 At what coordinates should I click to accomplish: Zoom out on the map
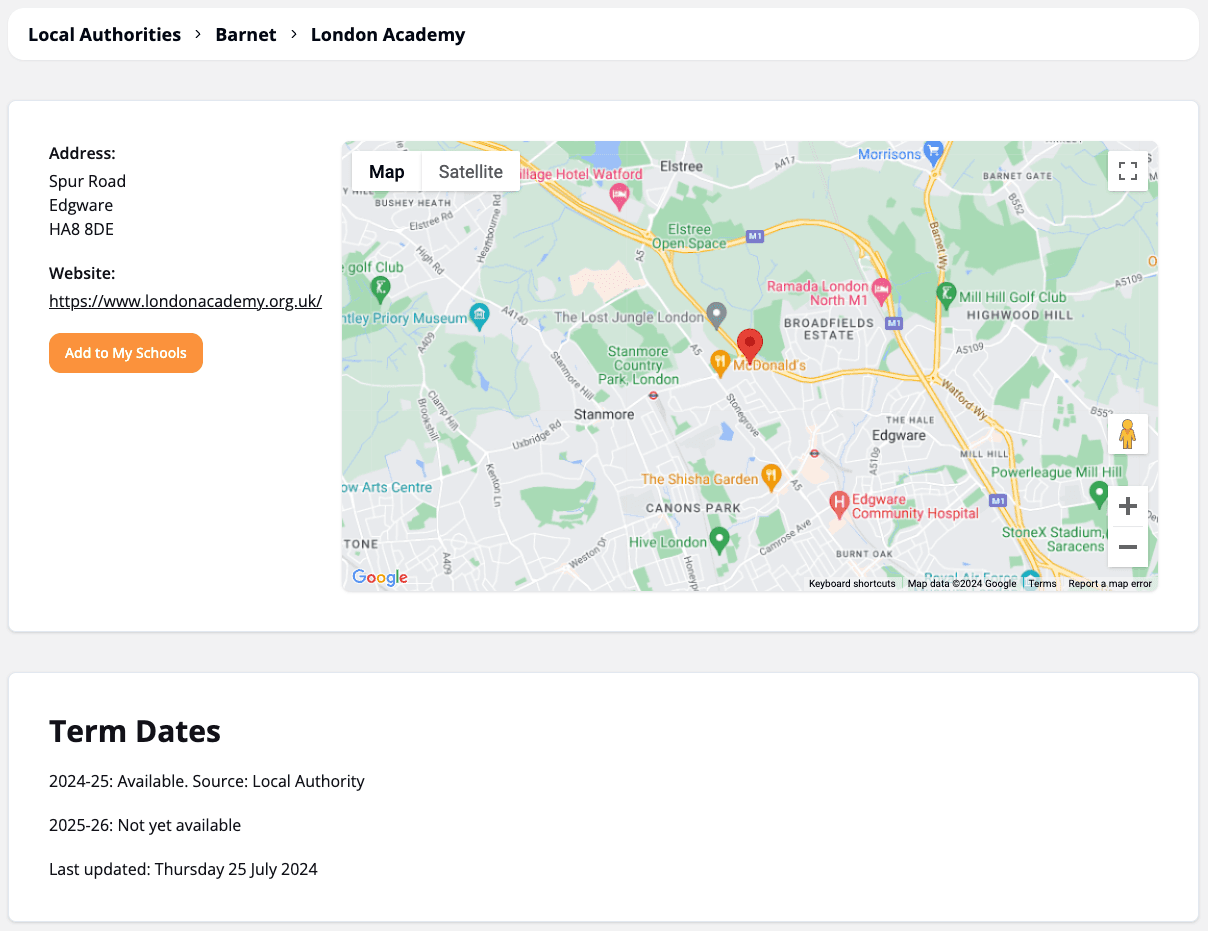tap(1127, 547)
